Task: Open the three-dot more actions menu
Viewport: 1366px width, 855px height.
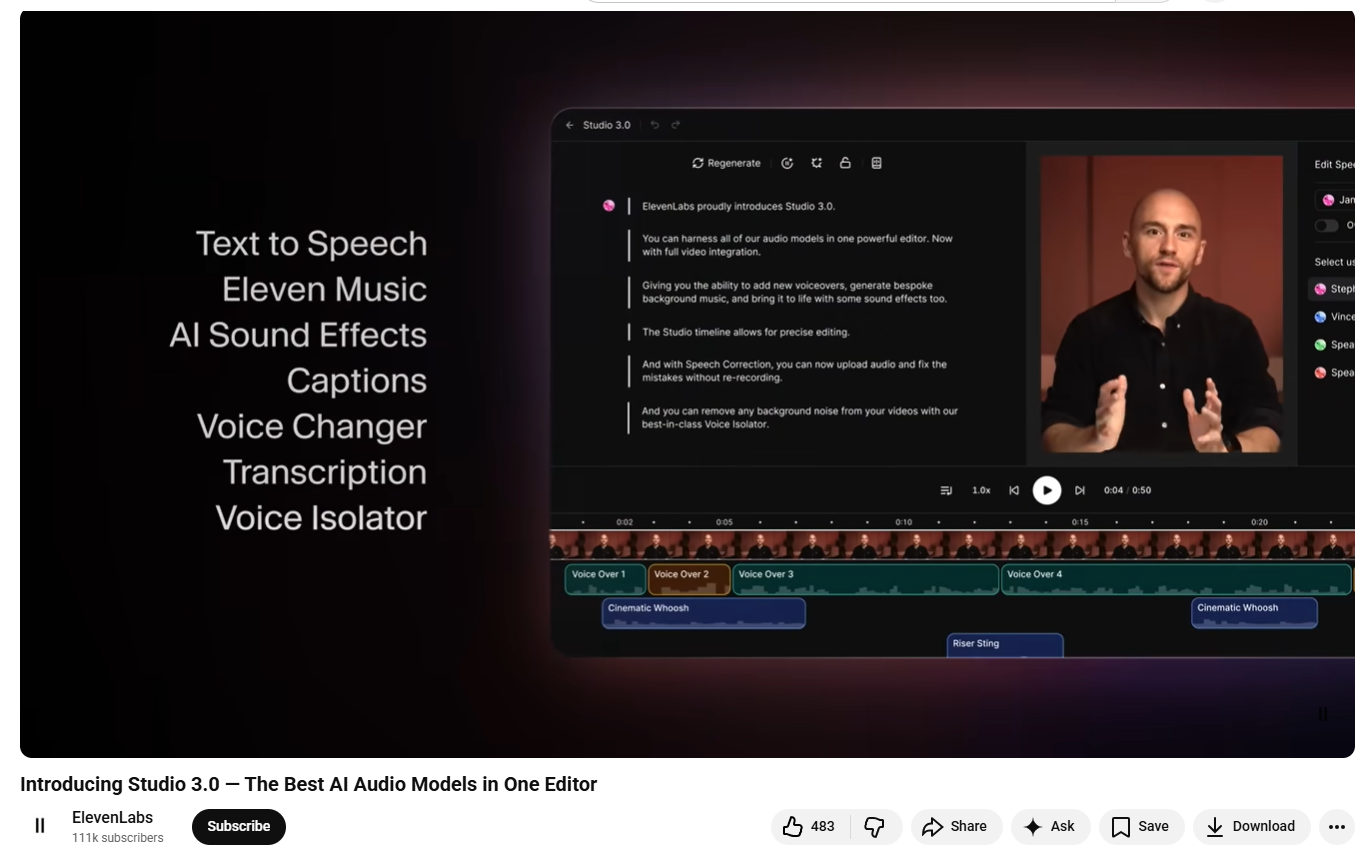Action: 1337,827
